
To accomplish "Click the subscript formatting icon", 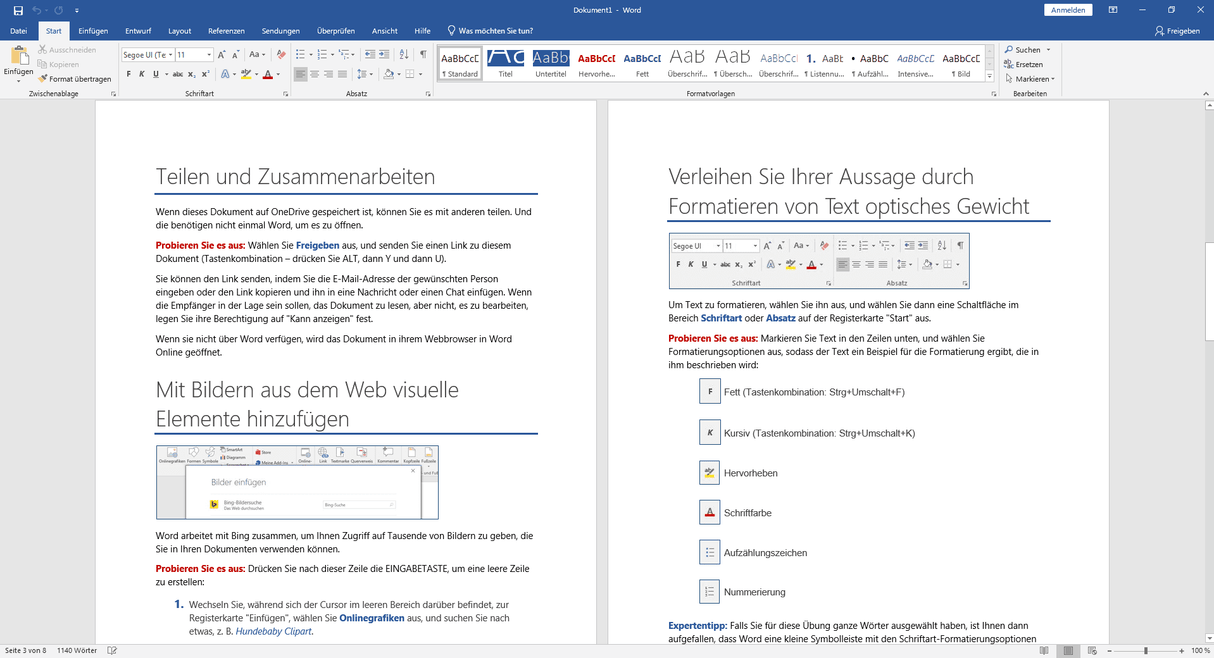I will (x=191, y=73).
